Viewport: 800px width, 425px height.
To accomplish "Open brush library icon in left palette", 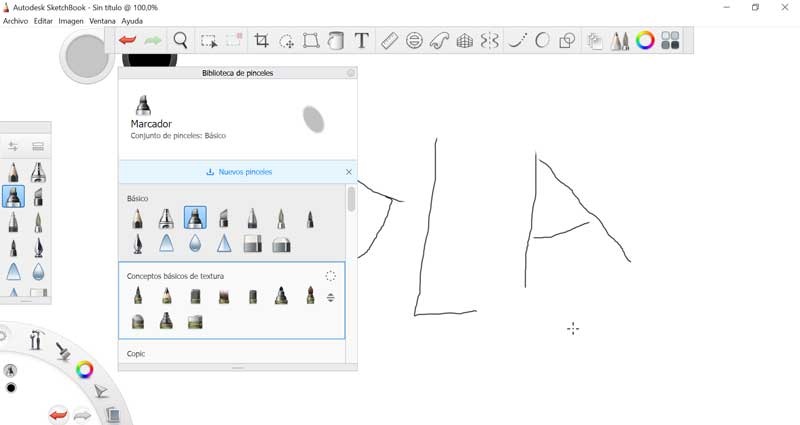I will pyautogui.click(x=38, y=147).
